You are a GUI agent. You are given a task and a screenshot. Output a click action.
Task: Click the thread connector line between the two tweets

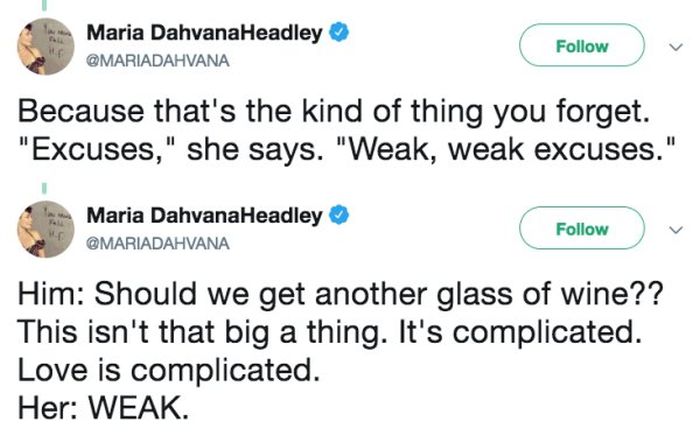44,188
